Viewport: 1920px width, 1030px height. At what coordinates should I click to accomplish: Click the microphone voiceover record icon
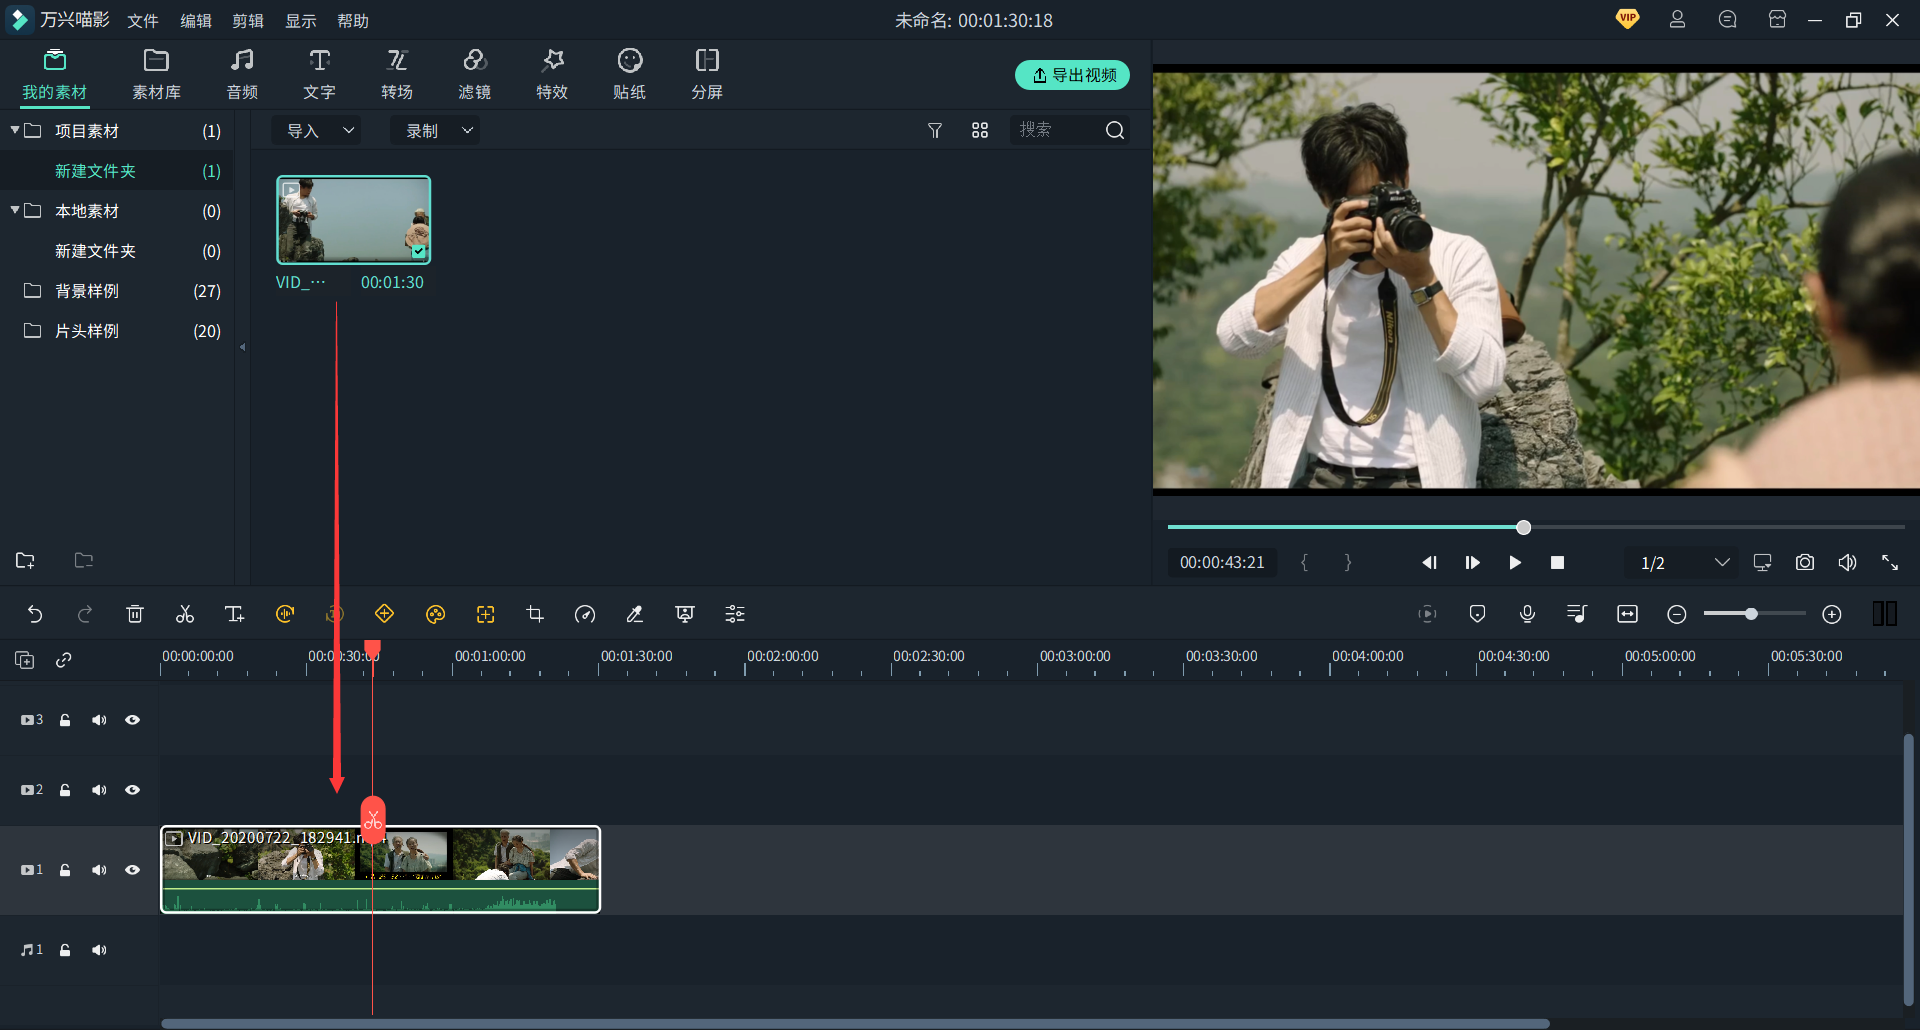1527,614
